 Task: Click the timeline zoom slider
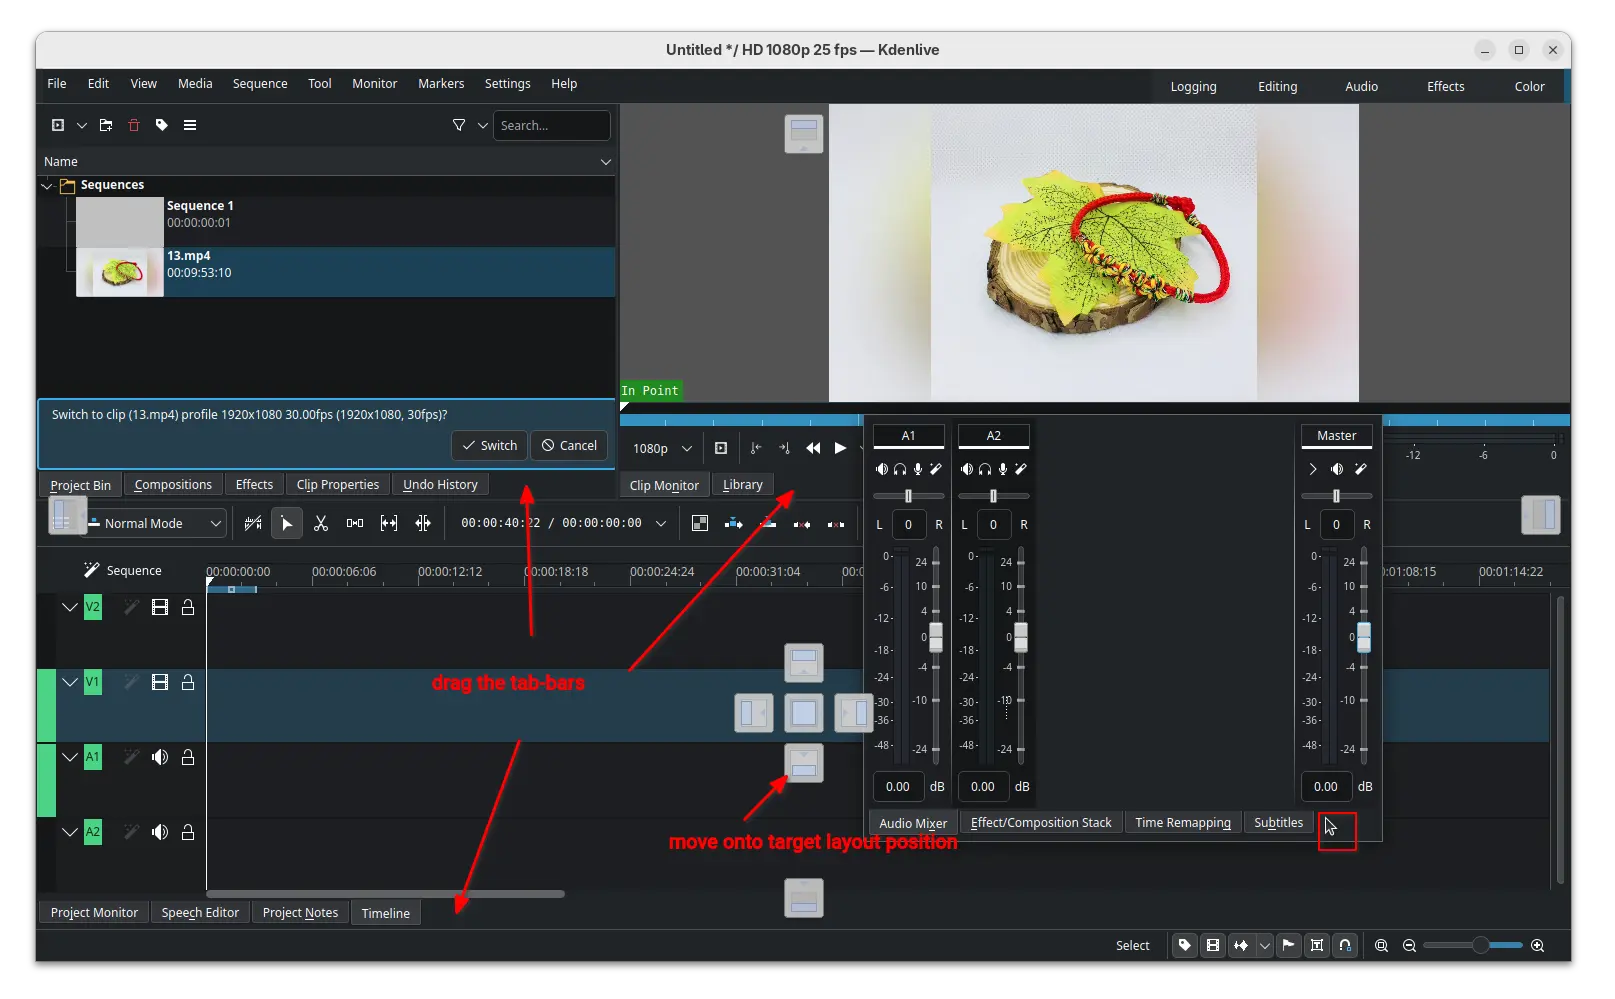(x=1480, y=945)
